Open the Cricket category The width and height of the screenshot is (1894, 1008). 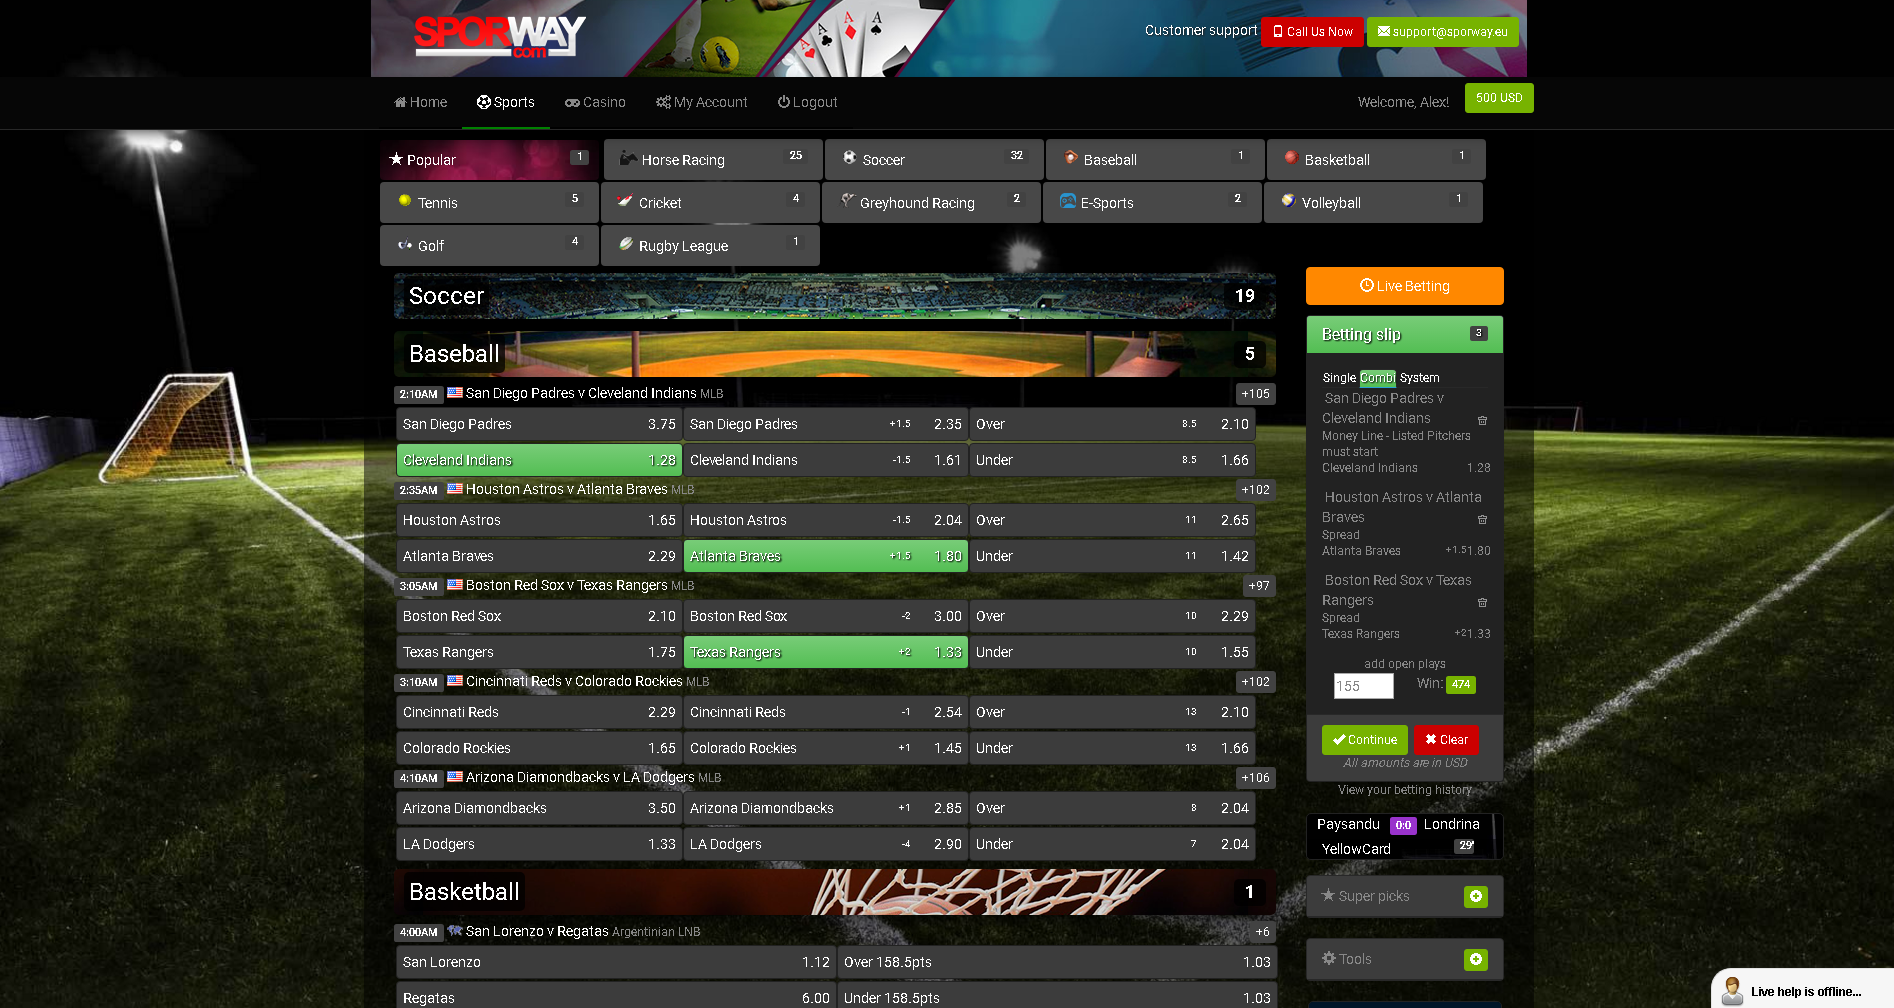pos(710,203)
